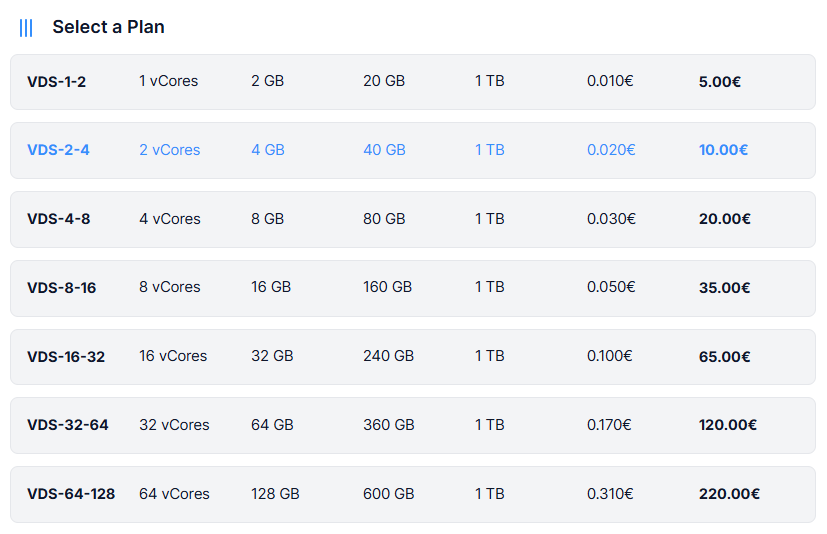This screenshot has height=534, width=827.
Task: Pick the VDS-8-16 plan
Action: 62,288
